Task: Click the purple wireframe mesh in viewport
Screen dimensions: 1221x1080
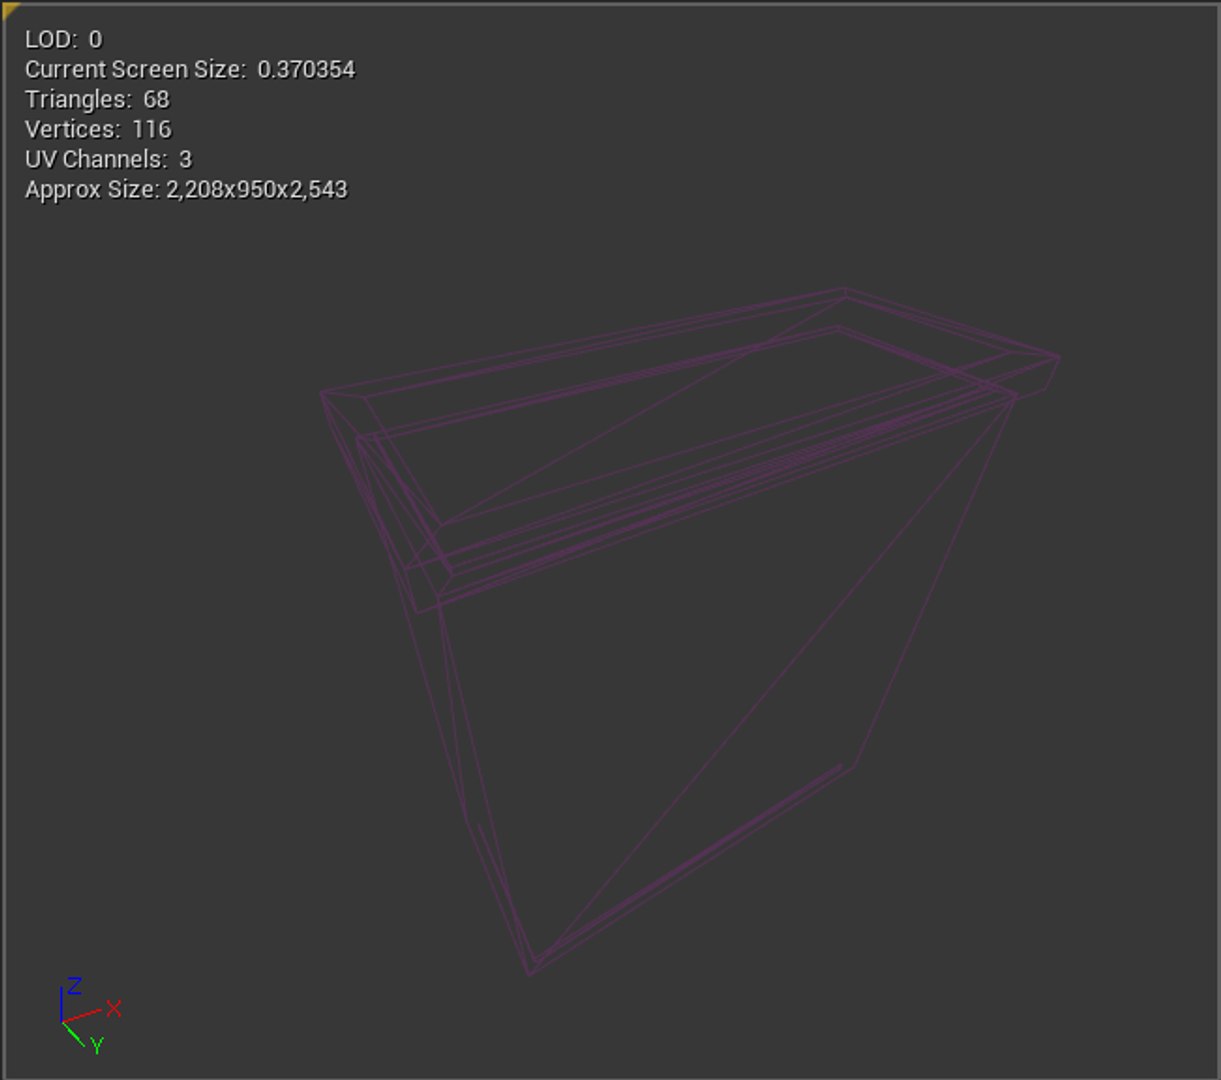Action: tap(690, 630)
